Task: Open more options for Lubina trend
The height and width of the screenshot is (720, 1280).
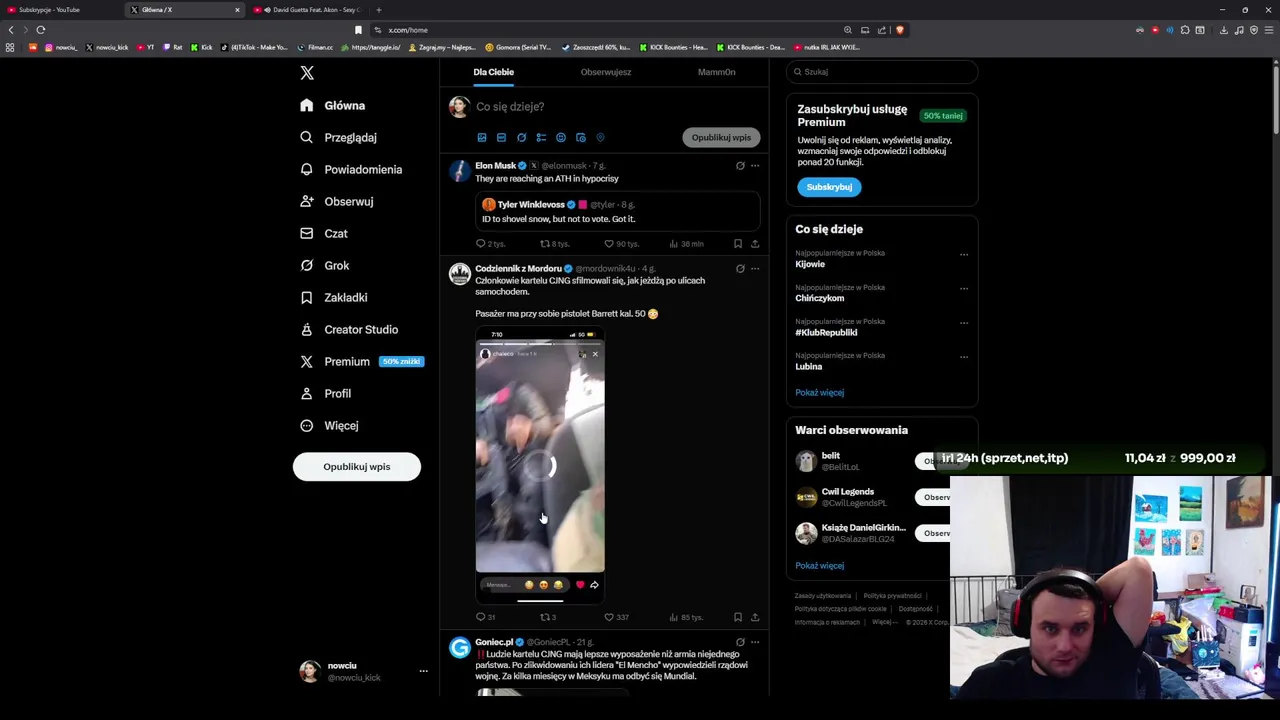Action: (x=964, y=356)
